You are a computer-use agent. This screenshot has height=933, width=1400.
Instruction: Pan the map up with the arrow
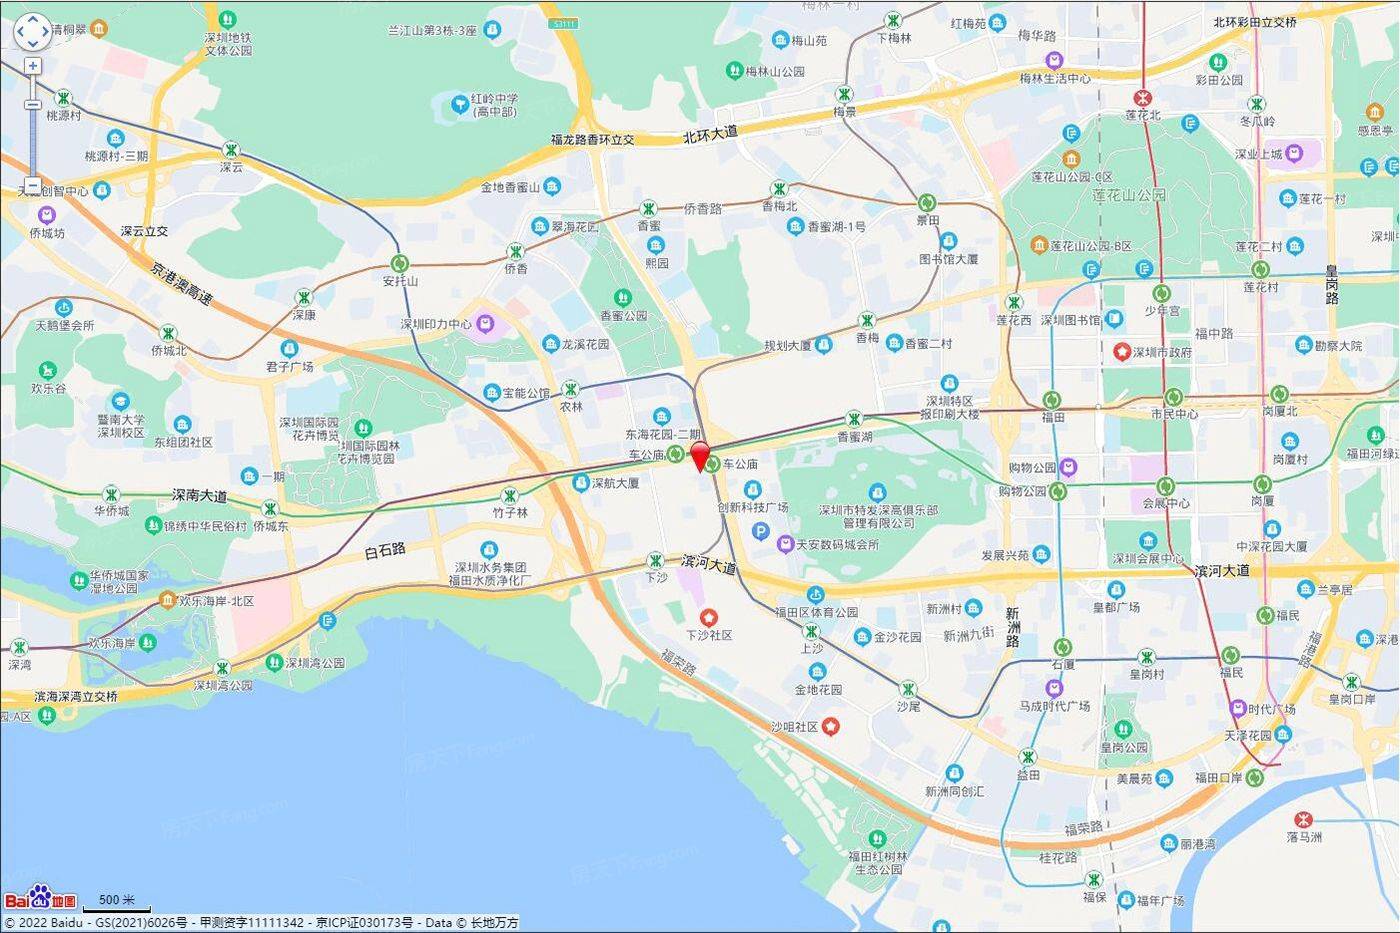coord(32,20)
